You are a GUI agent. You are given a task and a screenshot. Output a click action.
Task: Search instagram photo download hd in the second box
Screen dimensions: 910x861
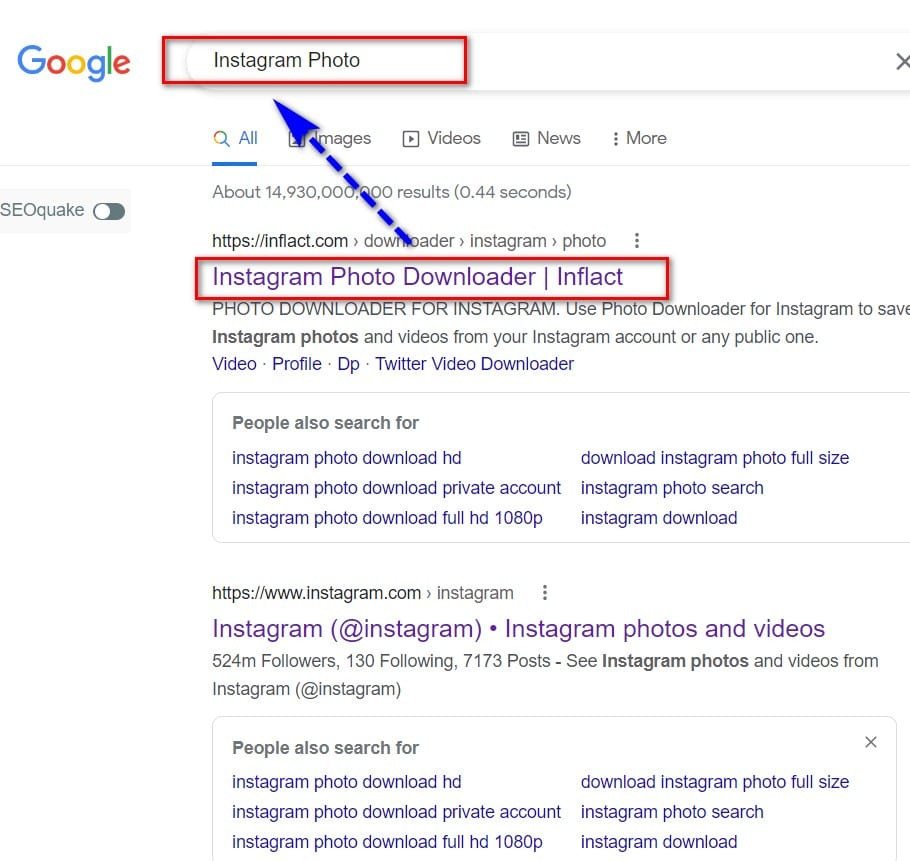point(346,782)
